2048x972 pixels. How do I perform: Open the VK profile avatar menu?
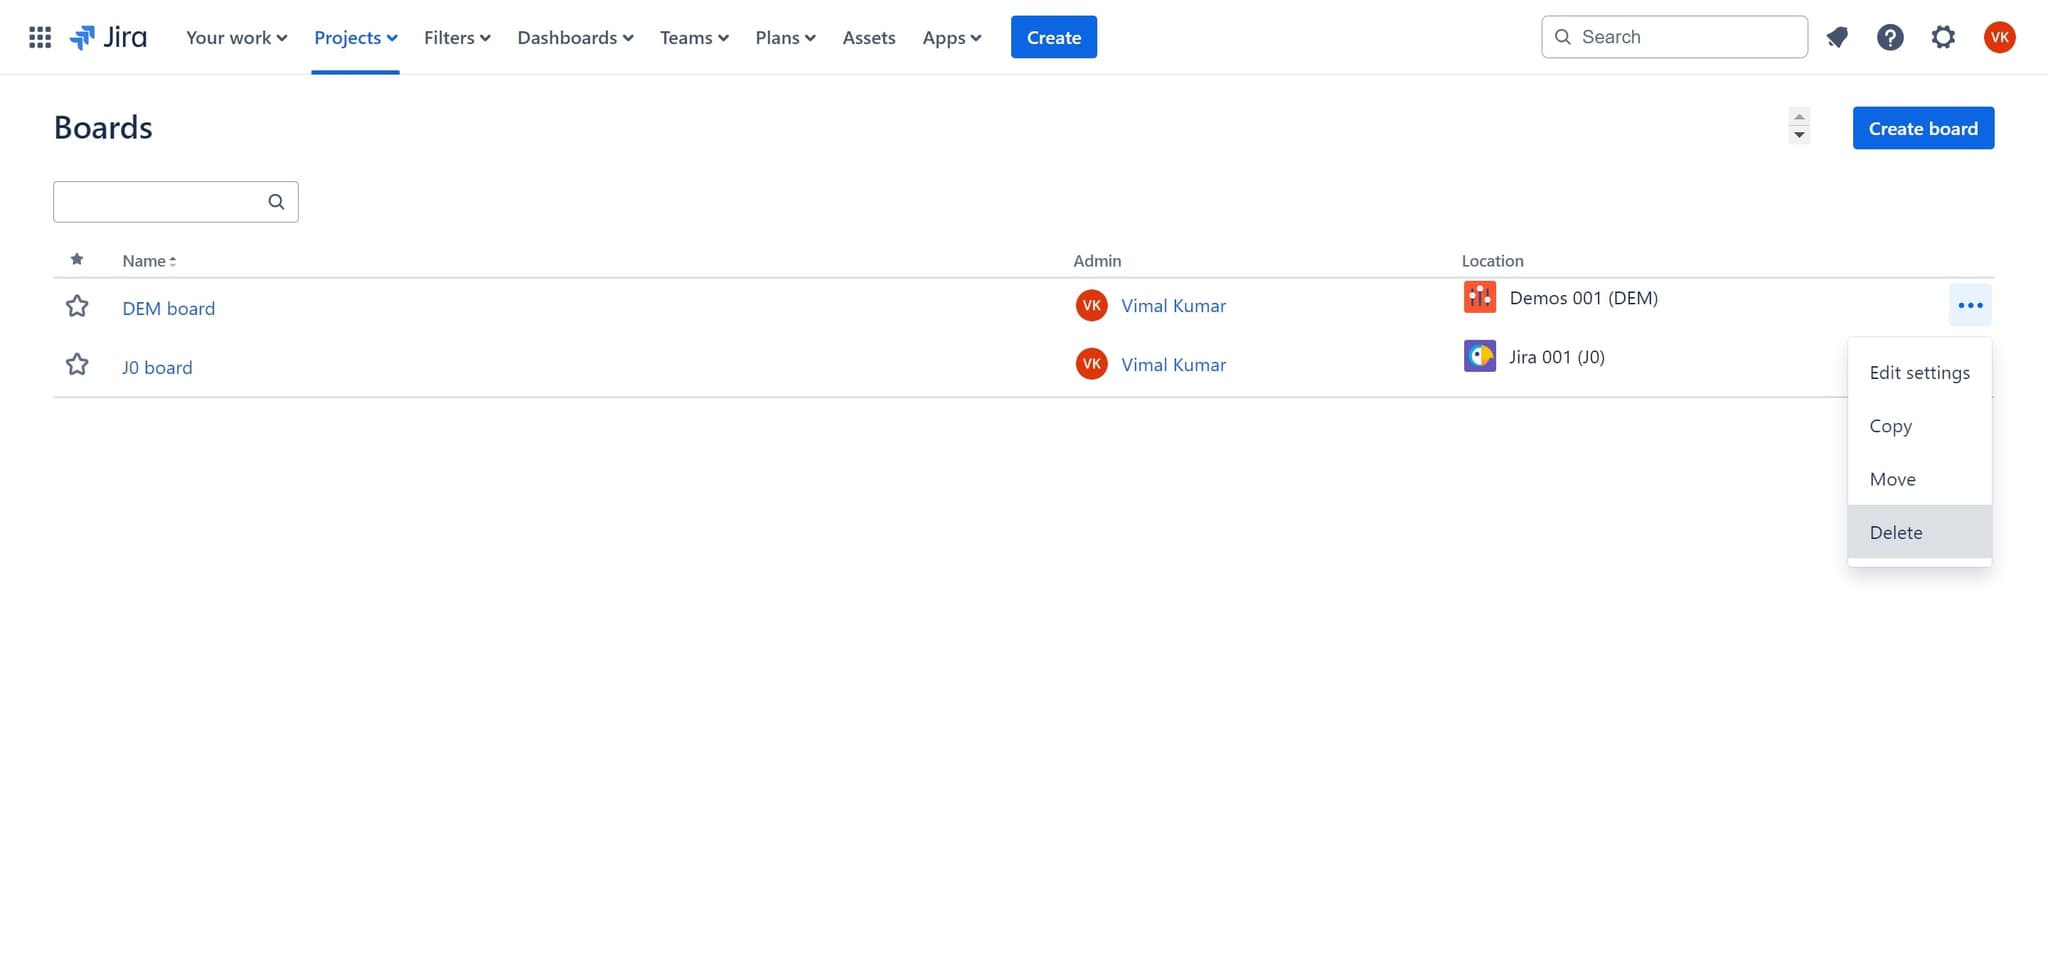(x=1999, y=37)
